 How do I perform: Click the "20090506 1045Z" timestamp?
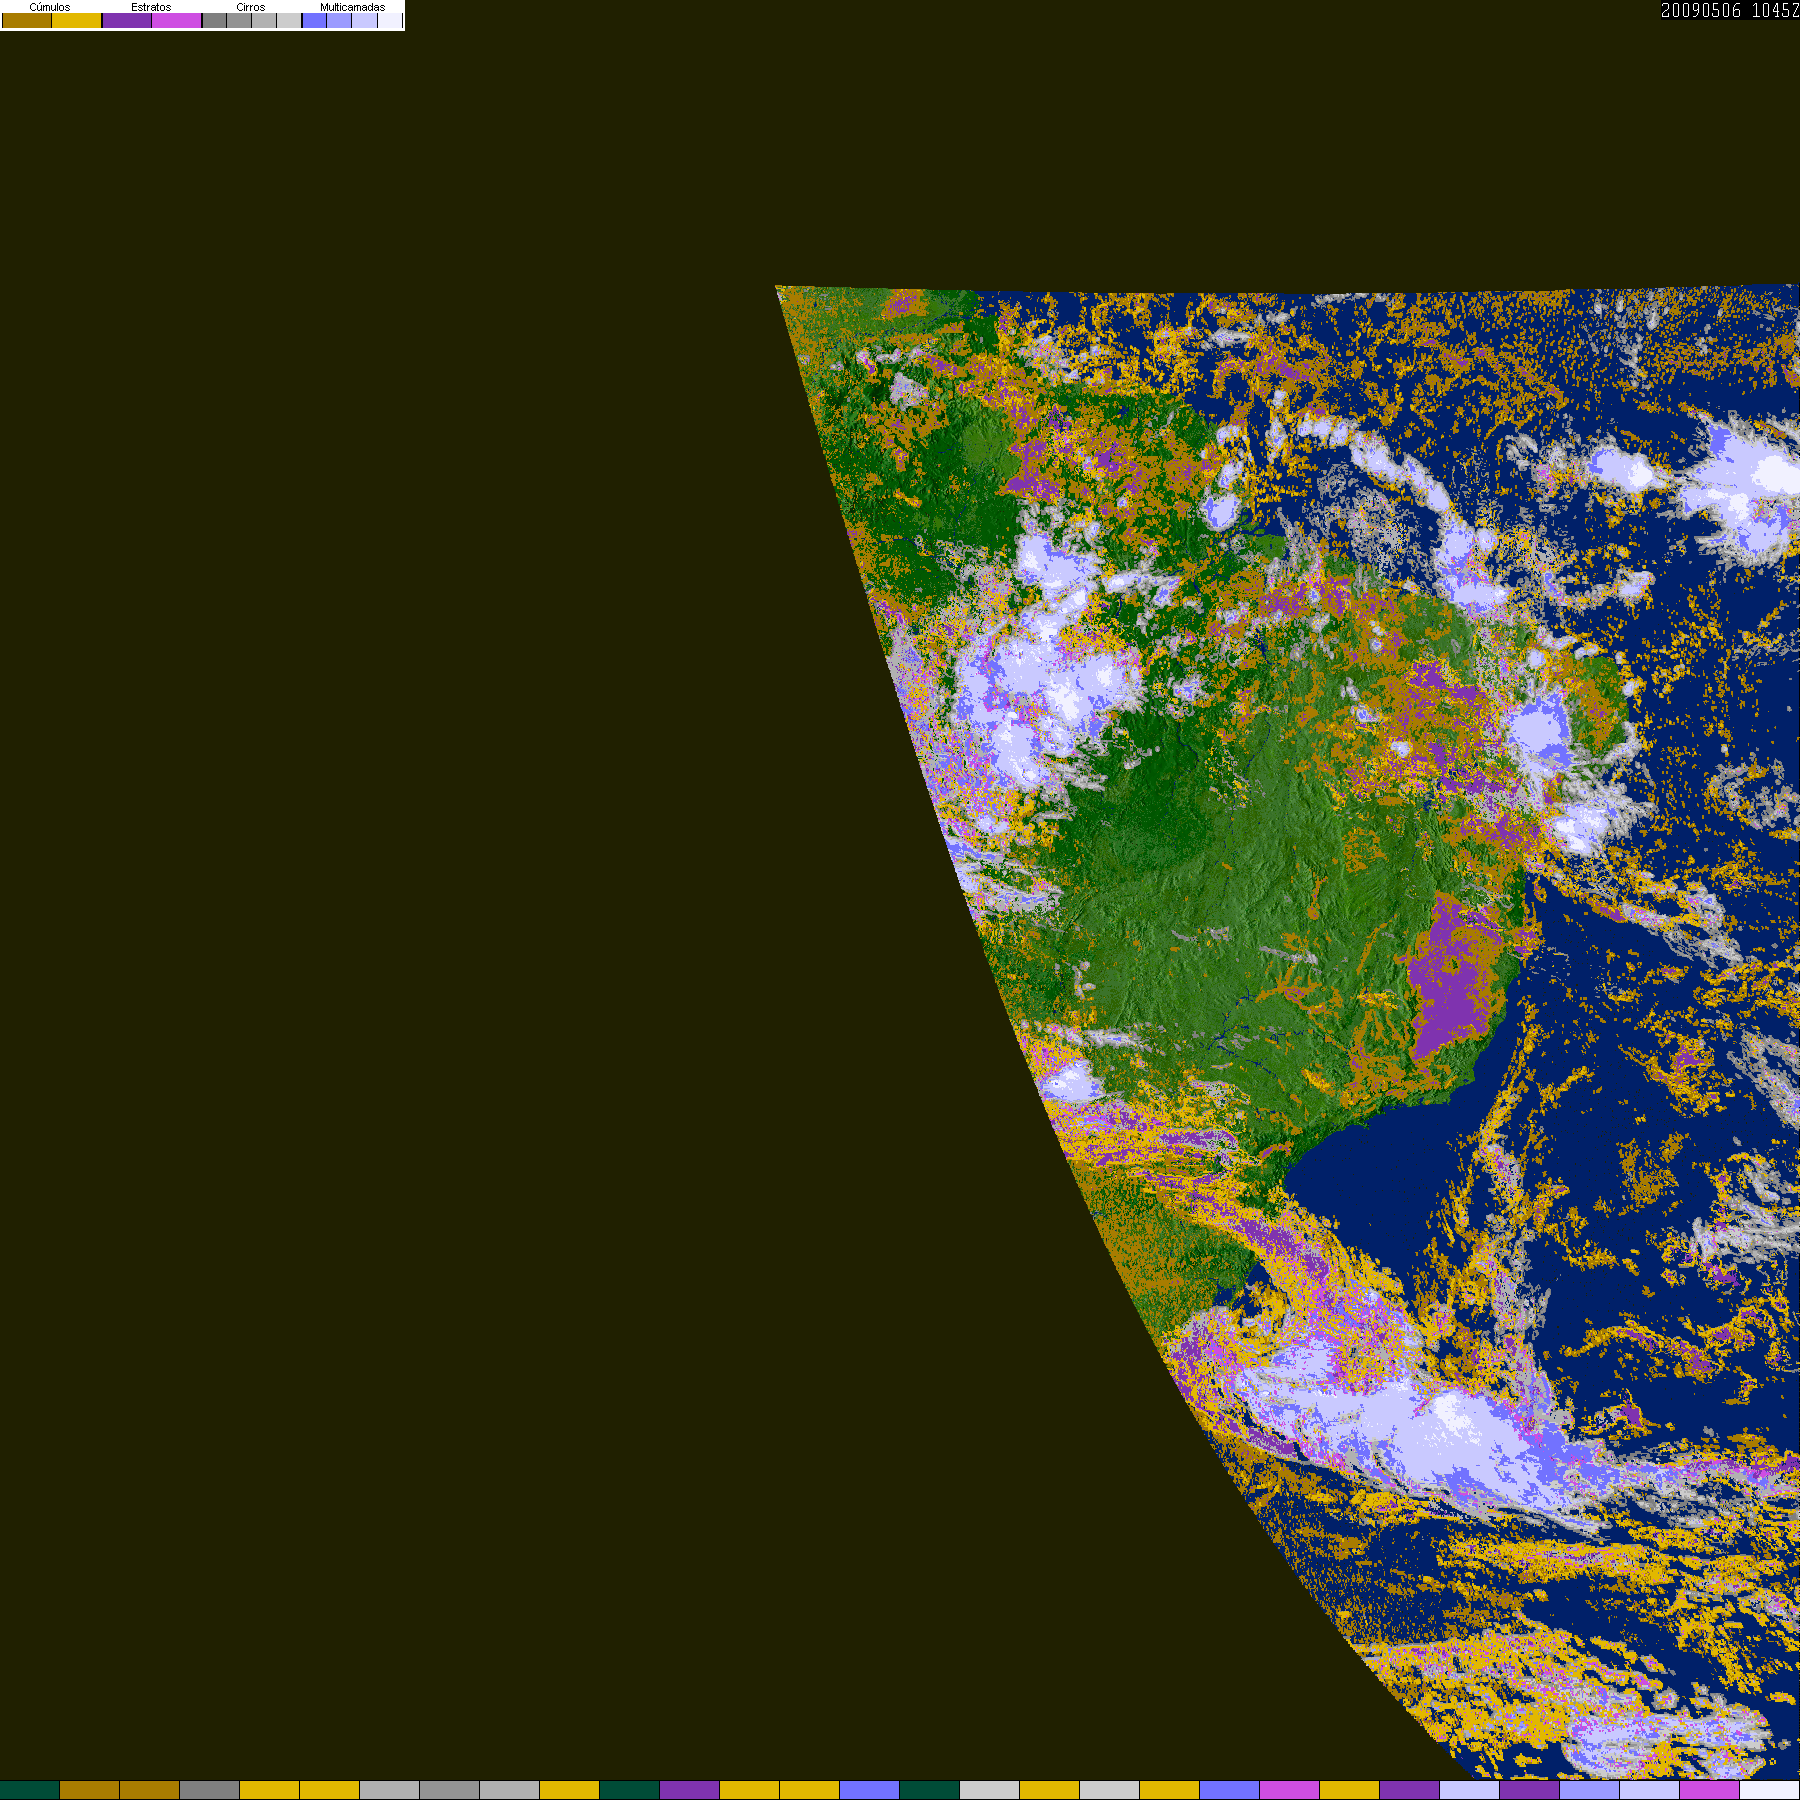1730,10
